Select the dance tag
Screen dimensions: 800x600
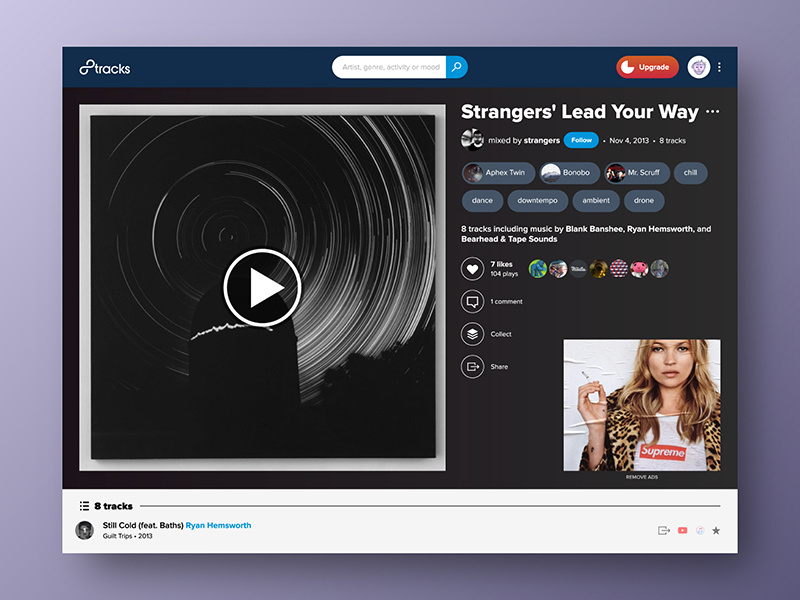pos(482,201)
